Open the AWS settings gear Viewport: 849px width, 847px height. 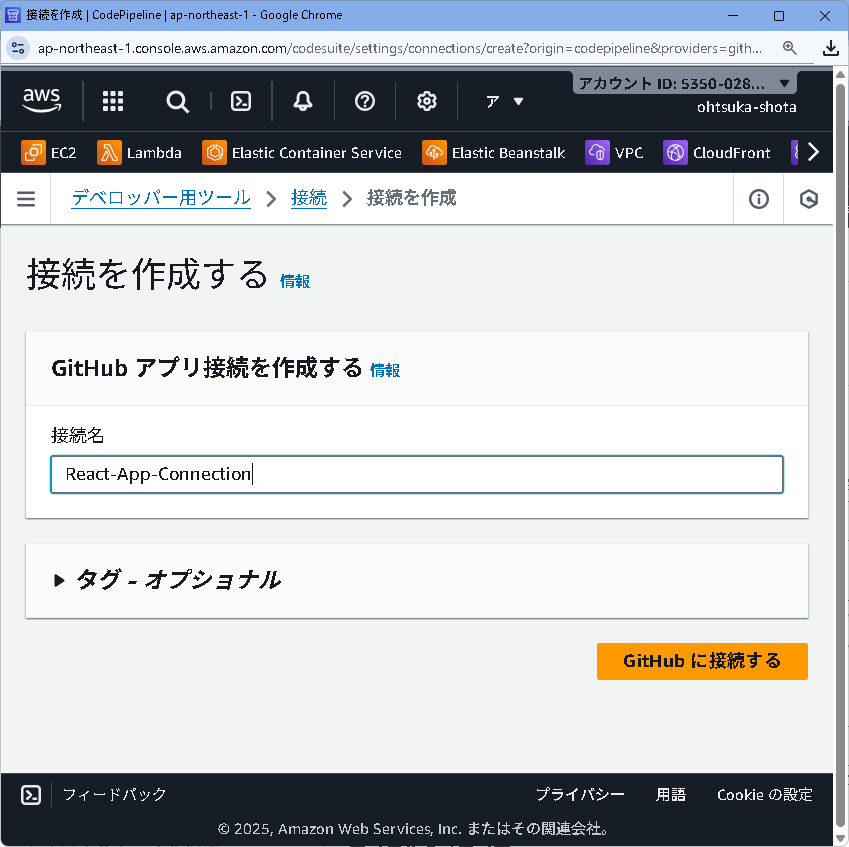tap(426, 101)
